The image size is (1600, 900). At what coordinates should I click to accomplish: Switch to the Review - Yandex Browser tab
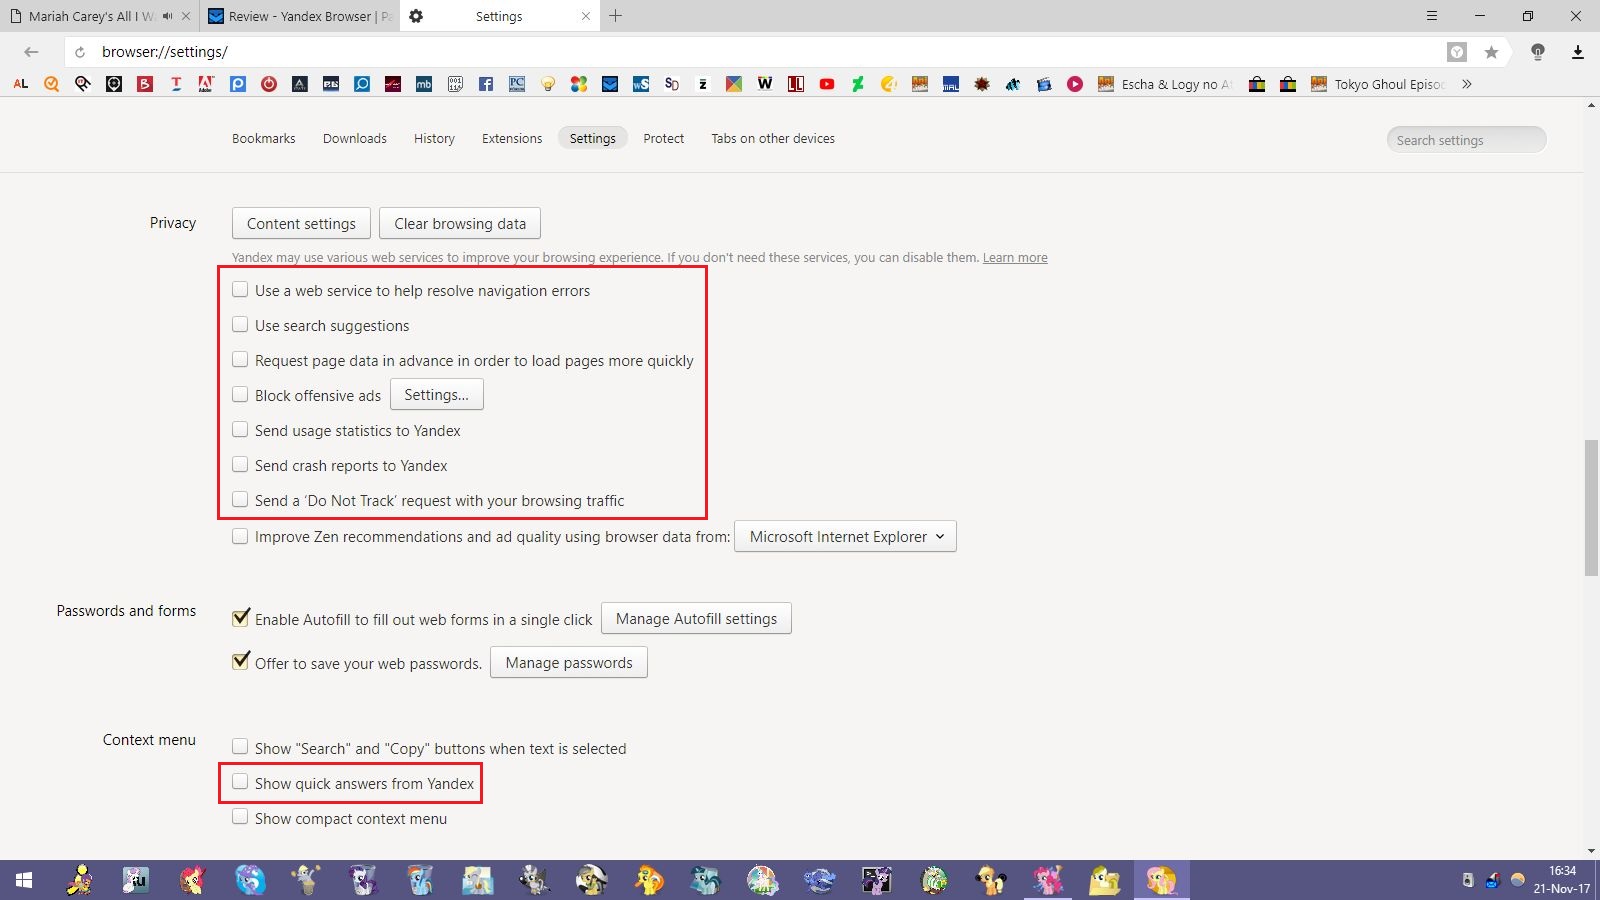coord(299,16)
